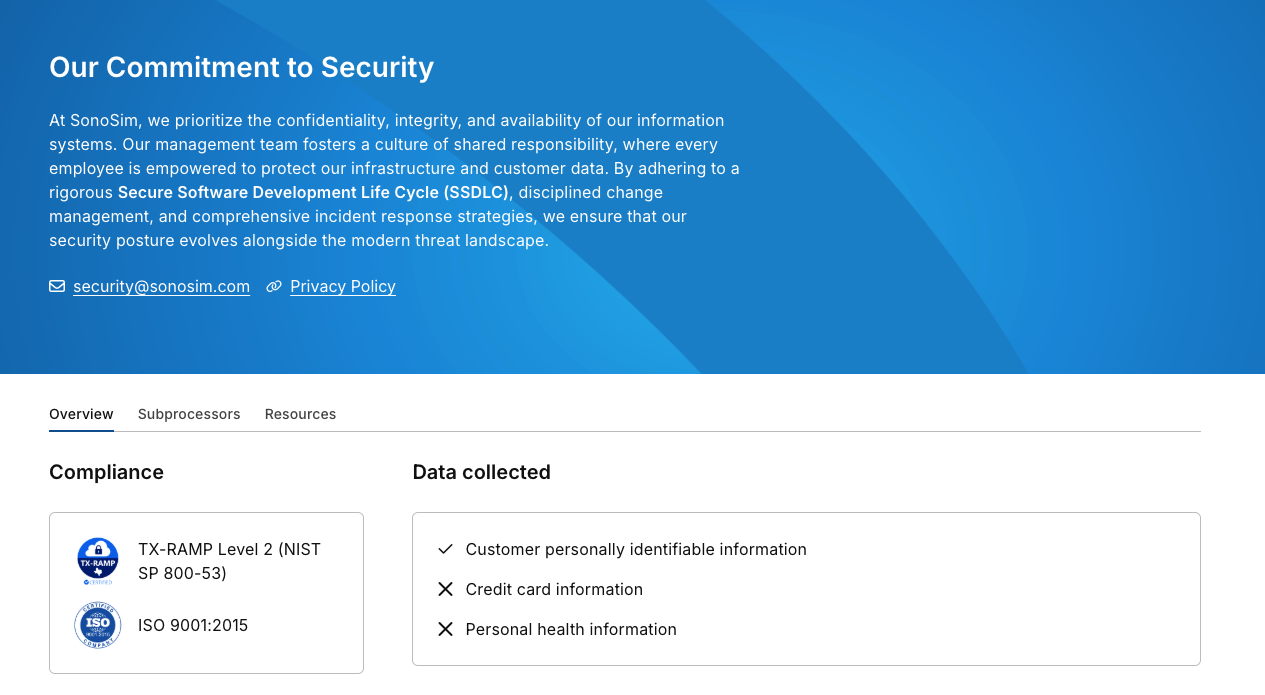Image resolution: width=1265 pixels, height=695 pixels.
Task: Open the Privacy Policy link
Action: 343,286
